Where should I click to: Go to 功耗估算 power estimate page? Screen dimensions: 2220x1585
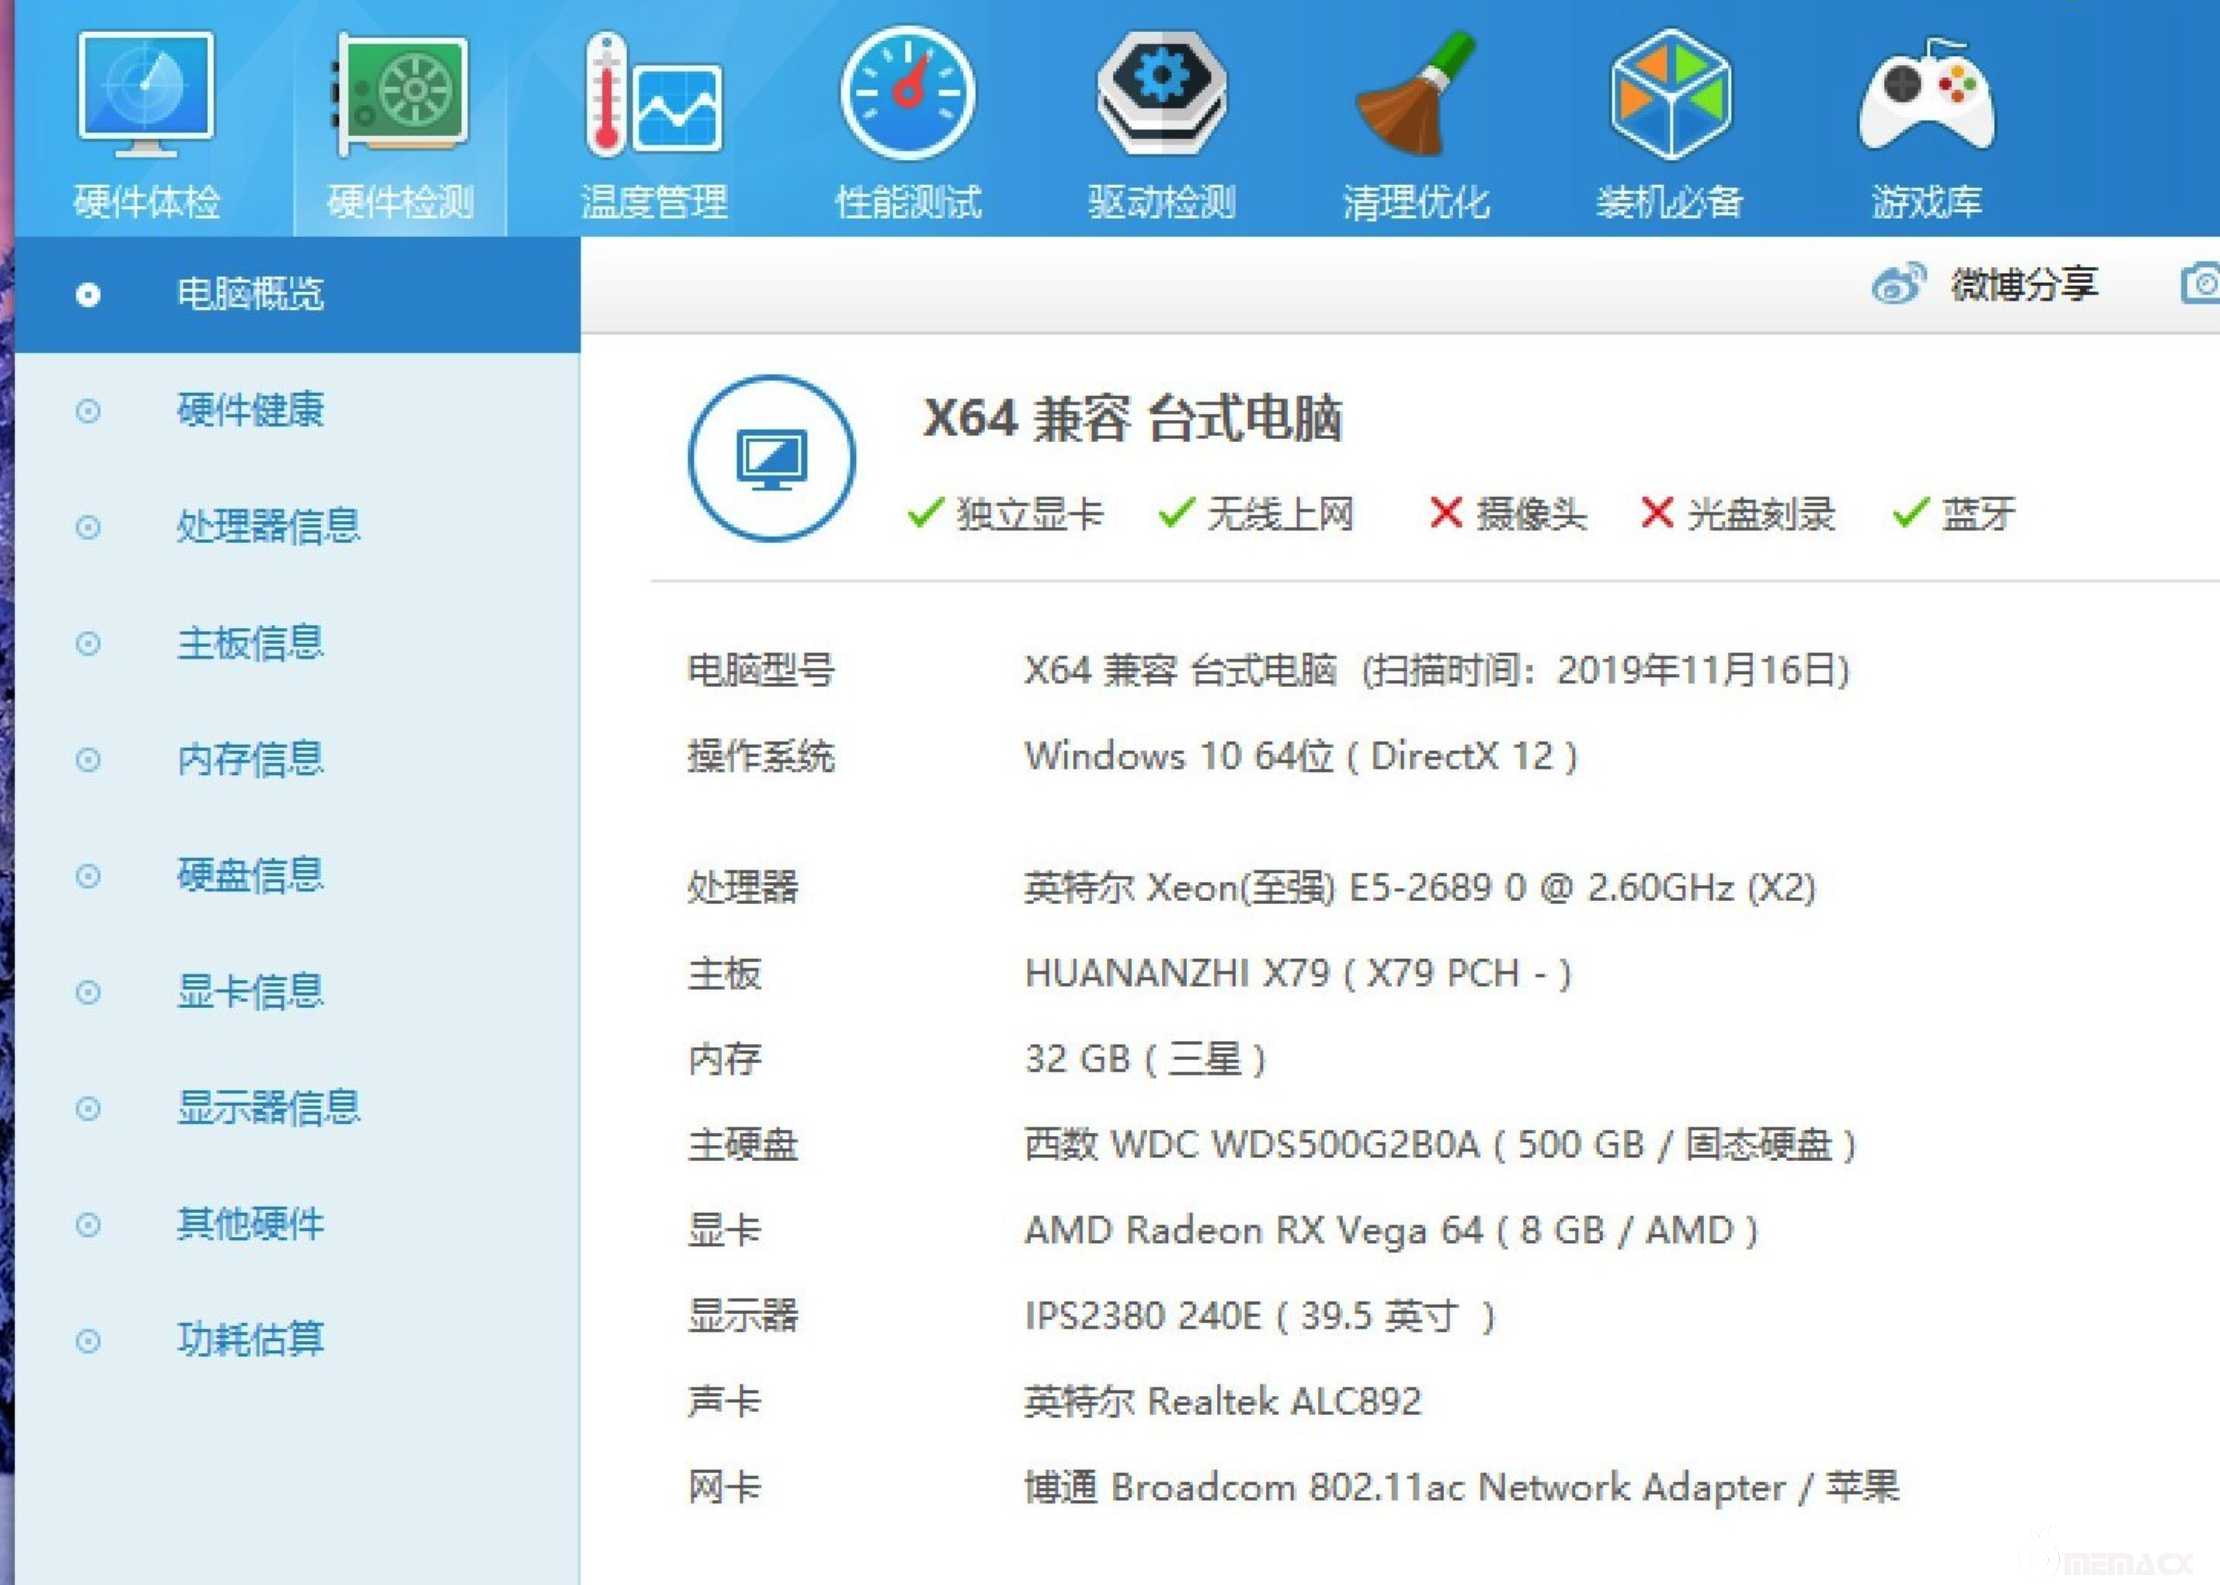tap(250, 1340)
